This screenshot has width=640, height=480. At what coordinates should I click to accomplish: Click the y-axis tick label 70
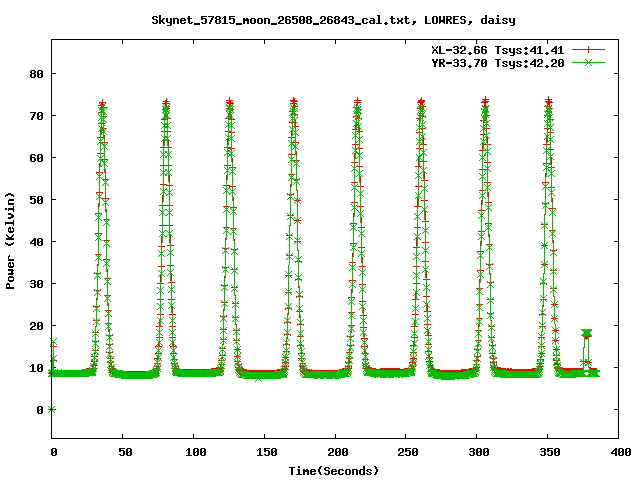click(36, 116)
